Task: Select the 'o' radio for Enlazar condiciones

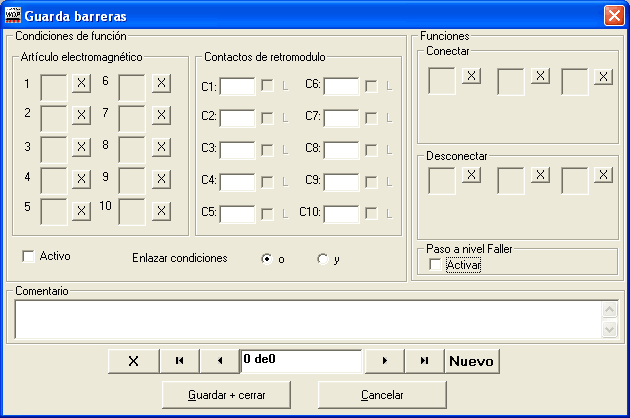Action: [x=267, y=259]
